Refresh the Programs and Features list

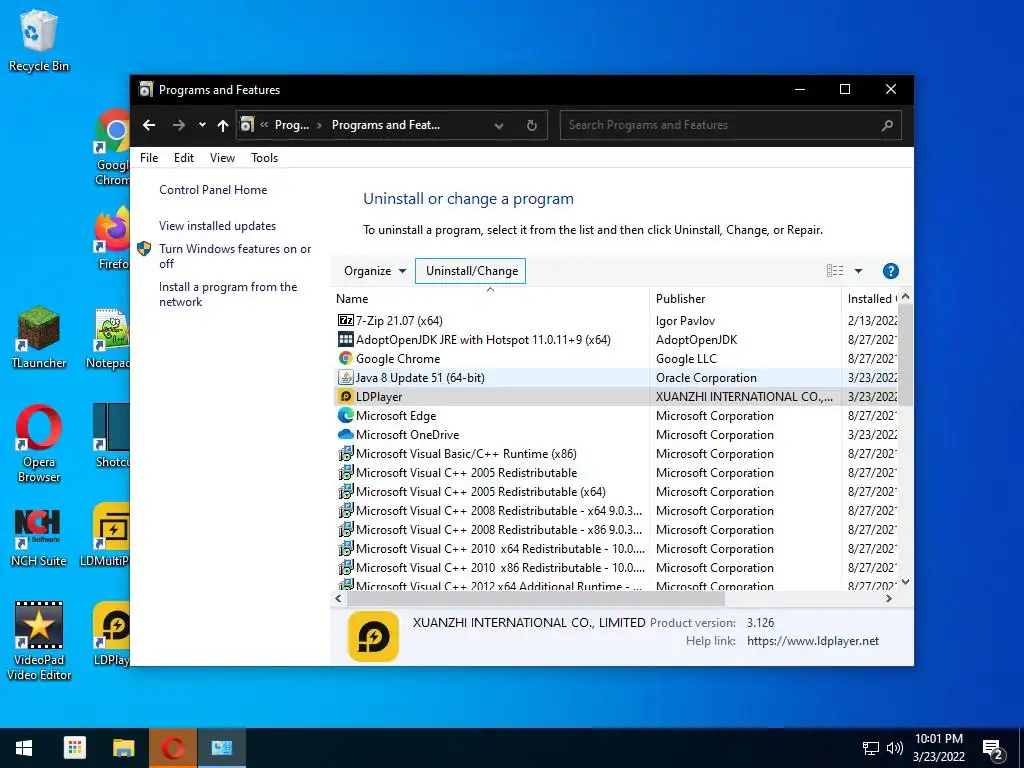click(532, 125)
